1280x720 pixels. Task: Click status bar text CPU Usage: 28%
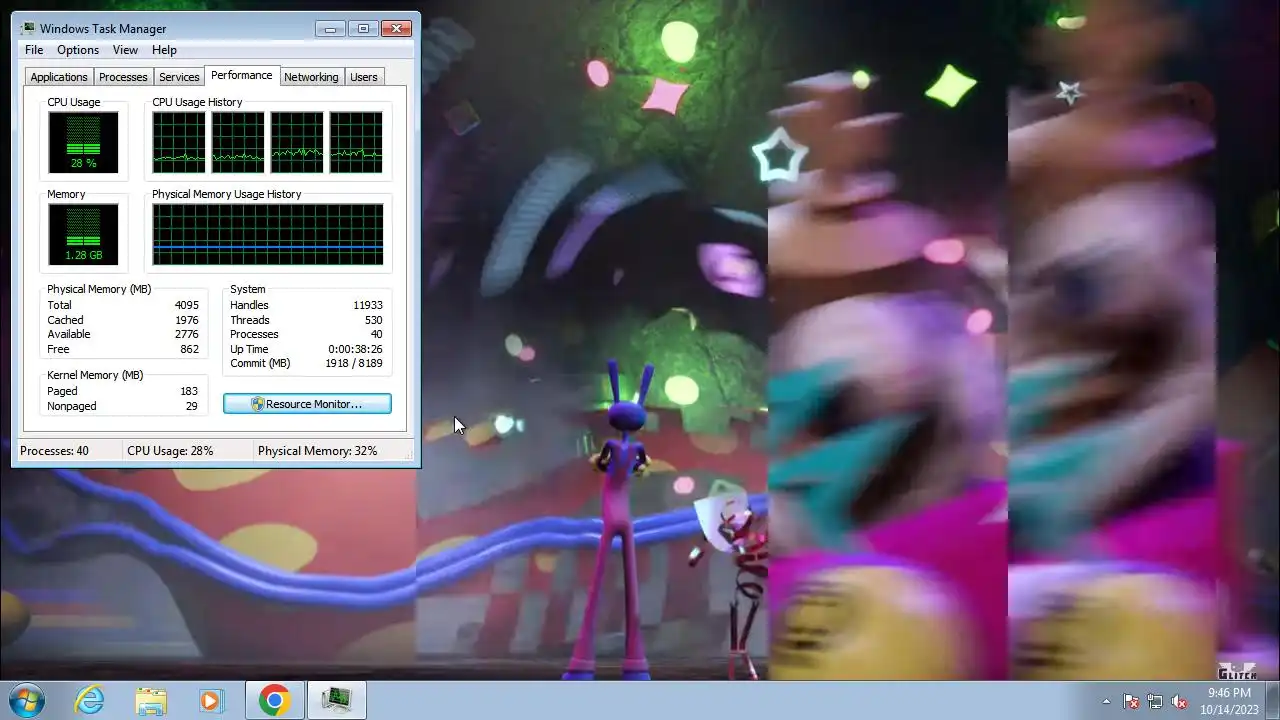pyautogui.click(x=170, y=451)
